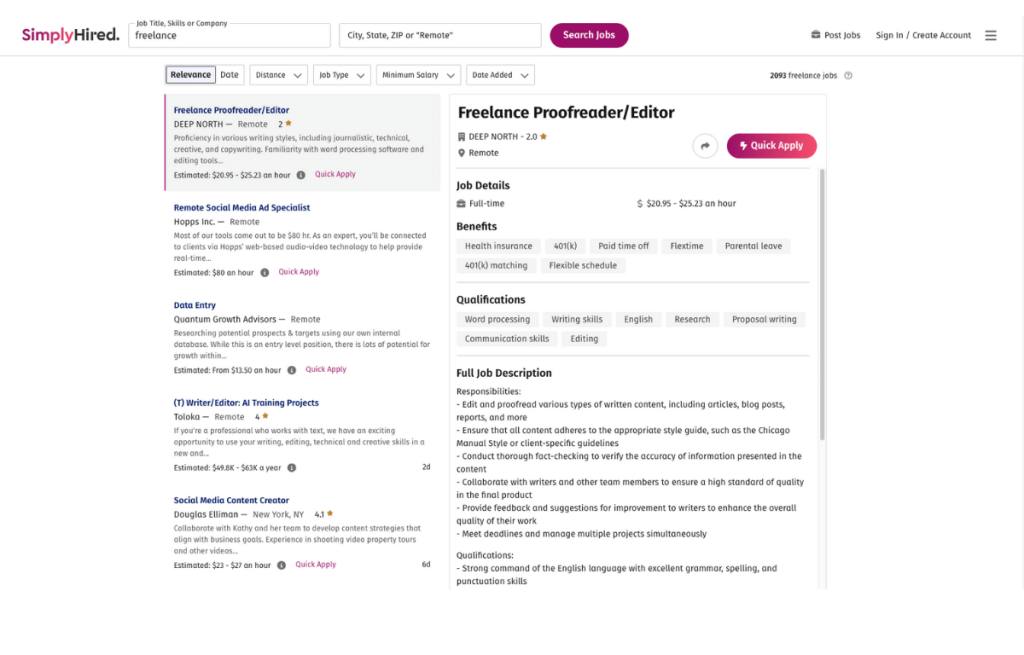
Task: Click info icon beside 2093 freelance jobs
Action: point(848,76)
